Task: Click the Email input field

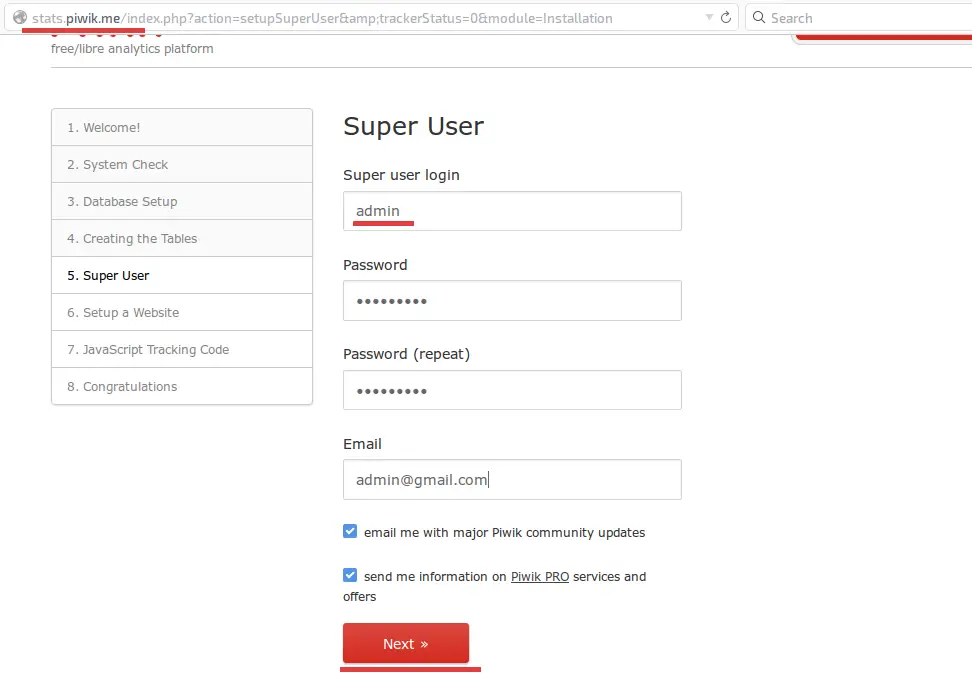Action: pos(512,479)
